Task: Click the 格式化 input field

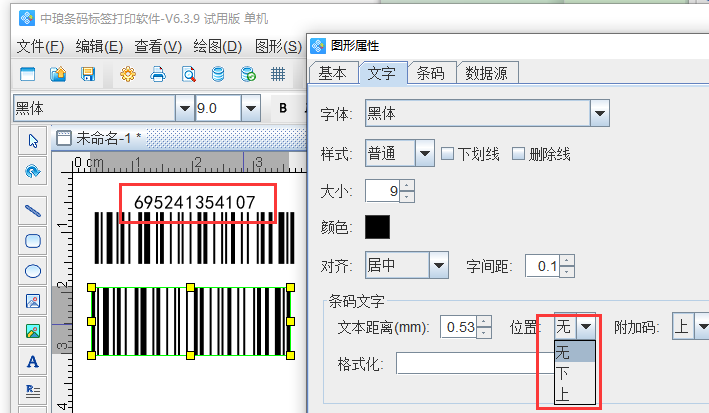Action: click(x=475, y=363)
